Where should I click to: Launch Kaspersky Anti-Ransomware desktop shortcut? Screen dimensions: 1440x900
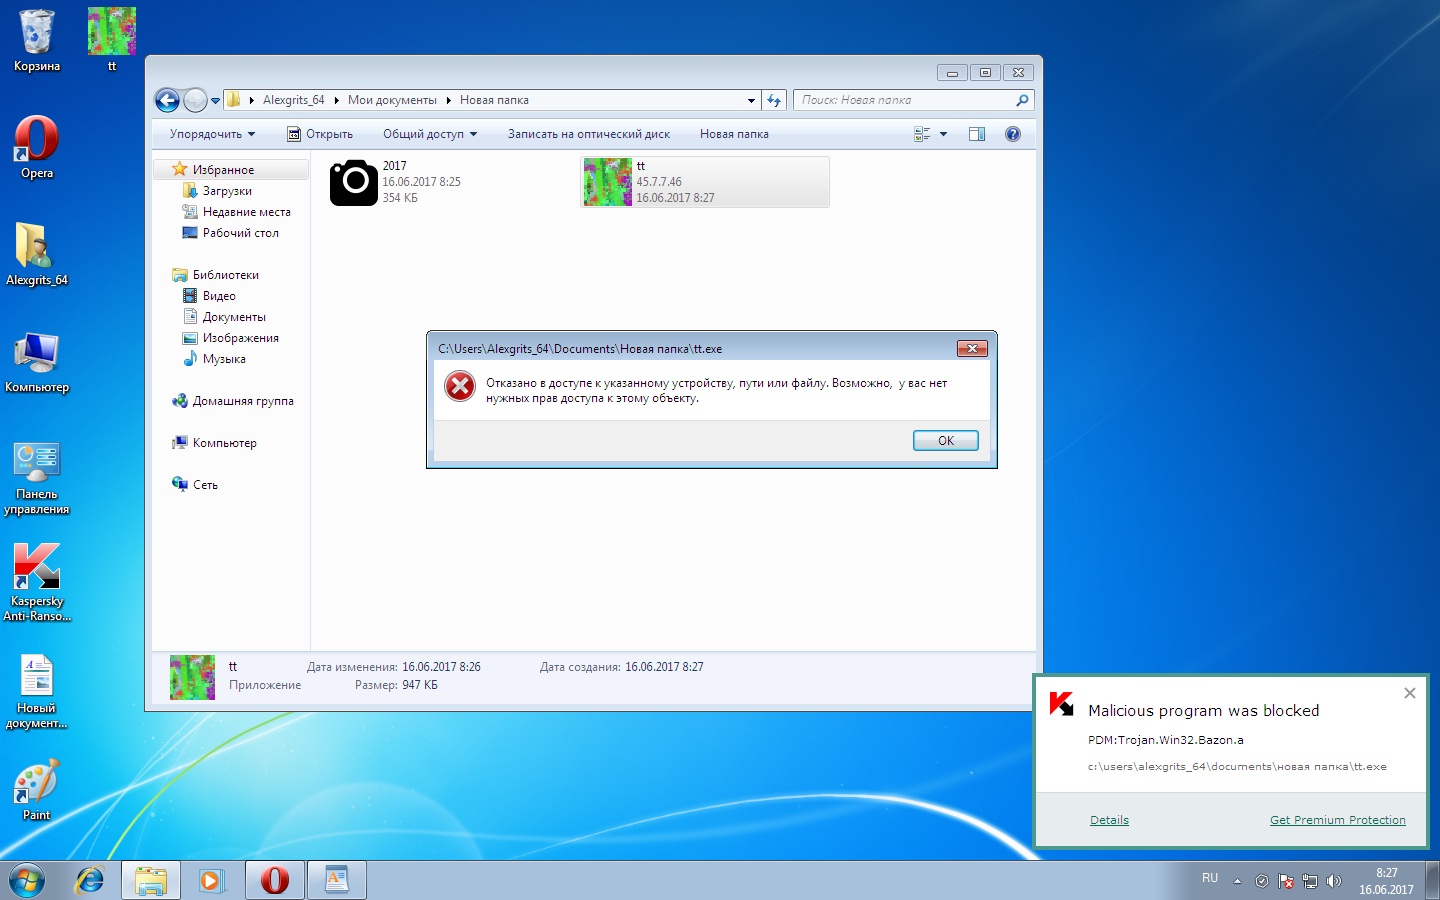[x=37, y=582]
